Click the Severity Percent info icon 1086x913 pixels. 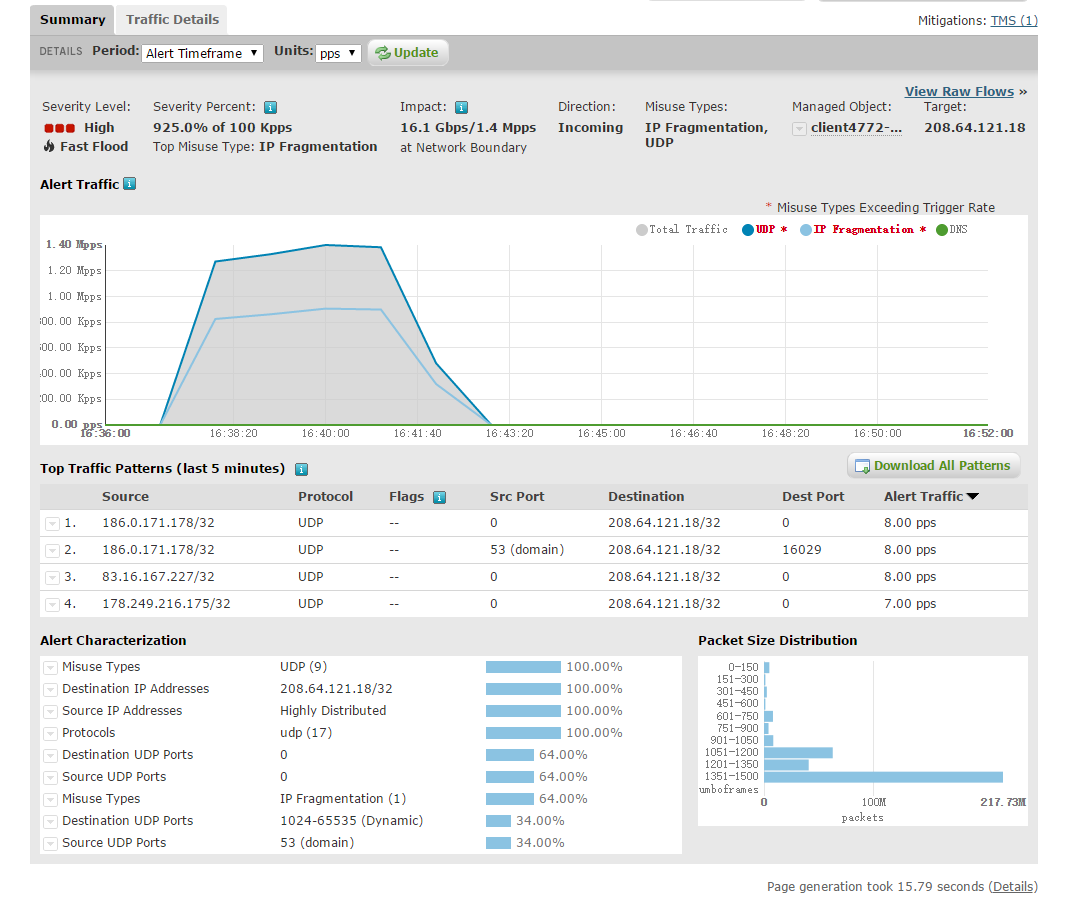271,107
